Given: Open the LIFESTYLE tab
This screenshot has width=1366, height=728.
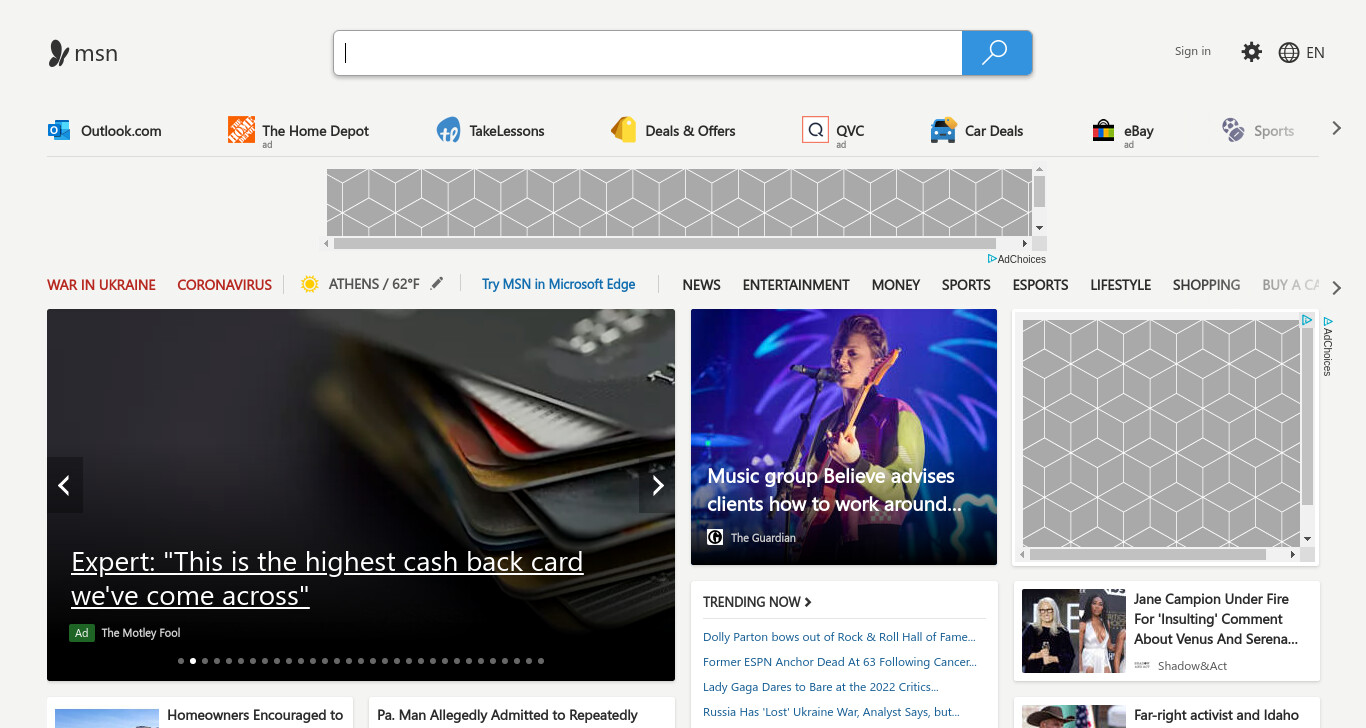Looking at the screenshot, I should point(1120,285).
